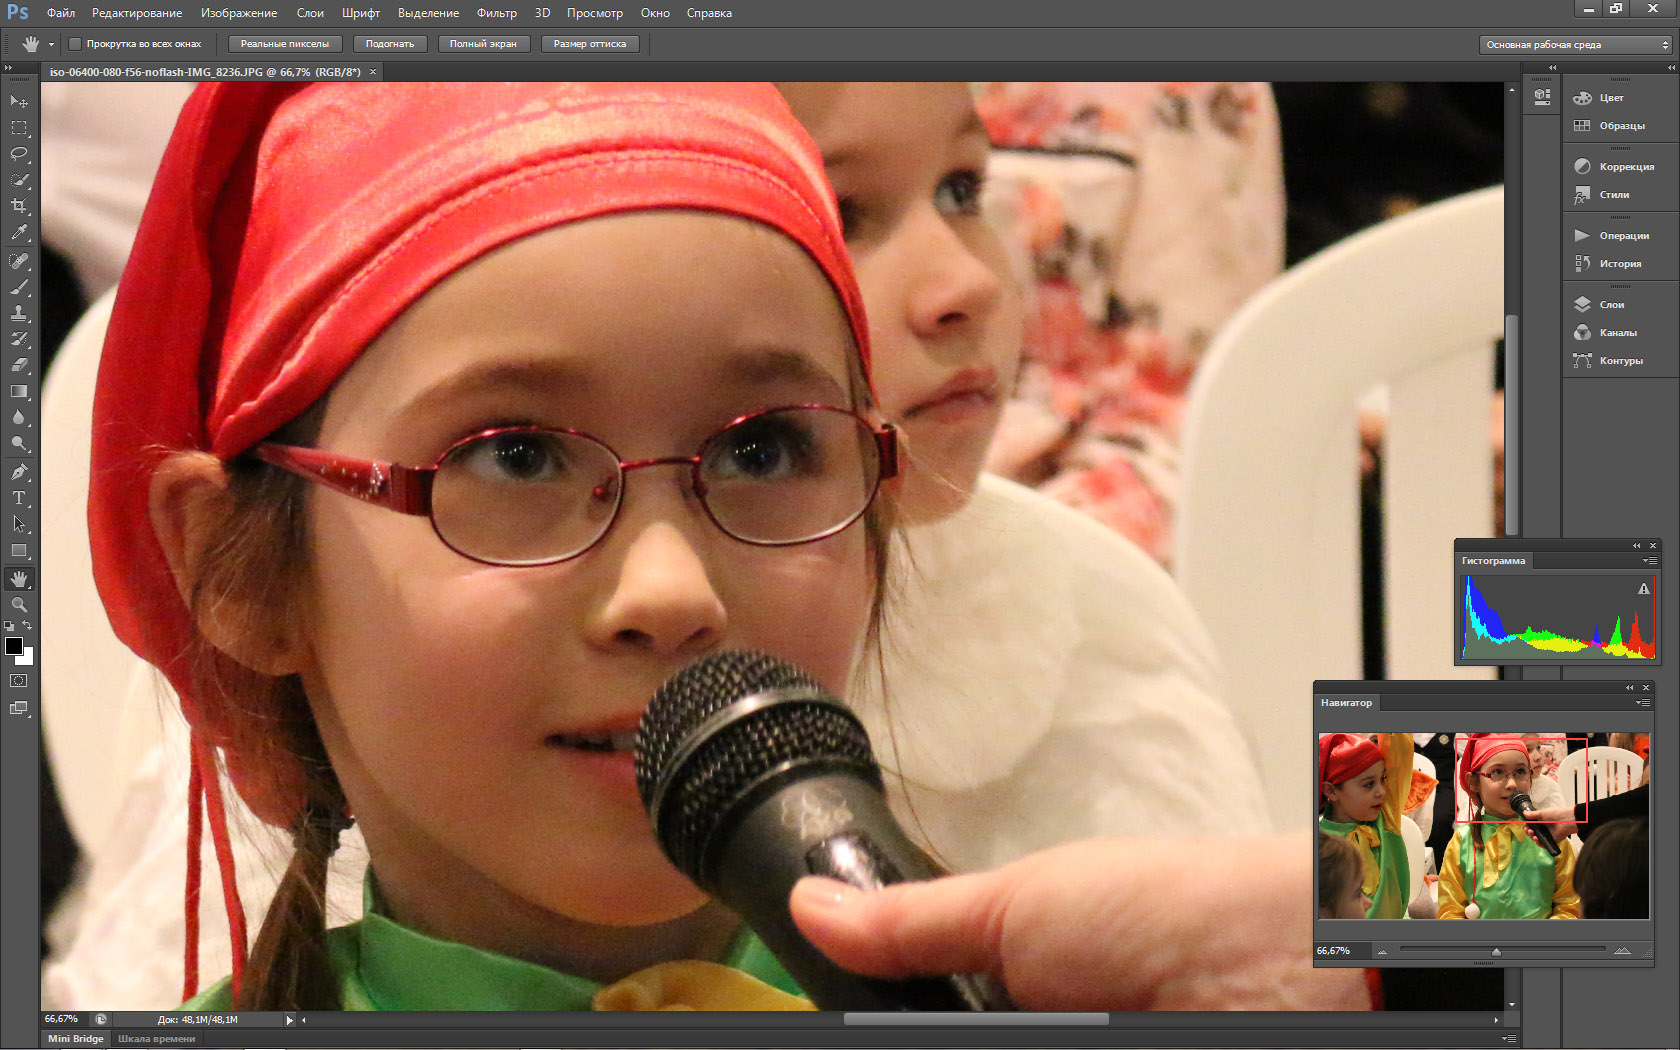Open the Редактирование menu
This screenshot has height=1050, width=1680.
137,13
